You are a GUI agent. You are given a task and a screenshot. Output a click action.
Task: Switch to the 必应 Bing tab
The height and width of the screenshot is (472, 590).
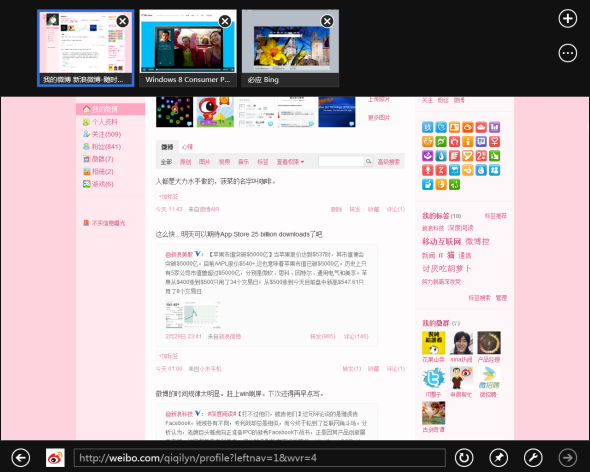pos(290,48)
